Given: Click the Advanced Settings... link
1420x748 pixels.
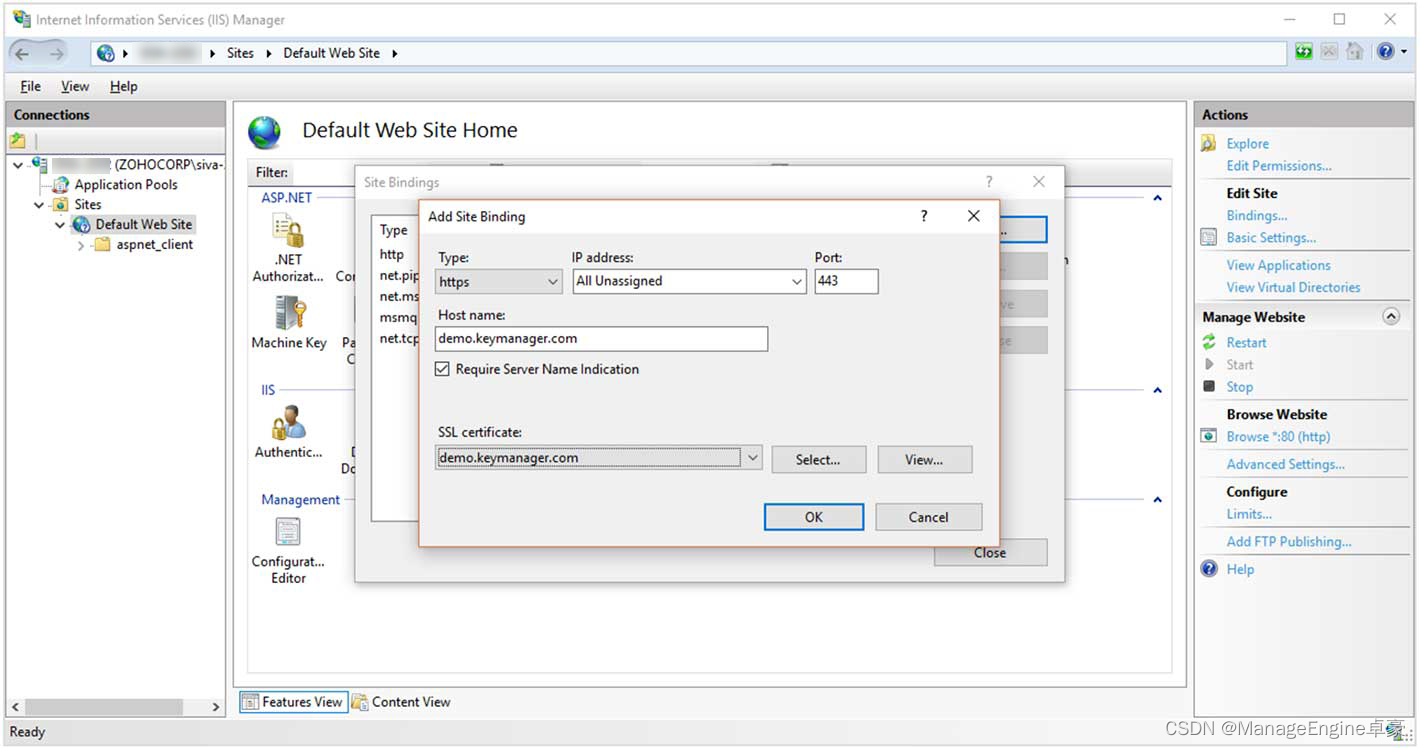Looking at the screenshot, I should [x=1286, y=464].
